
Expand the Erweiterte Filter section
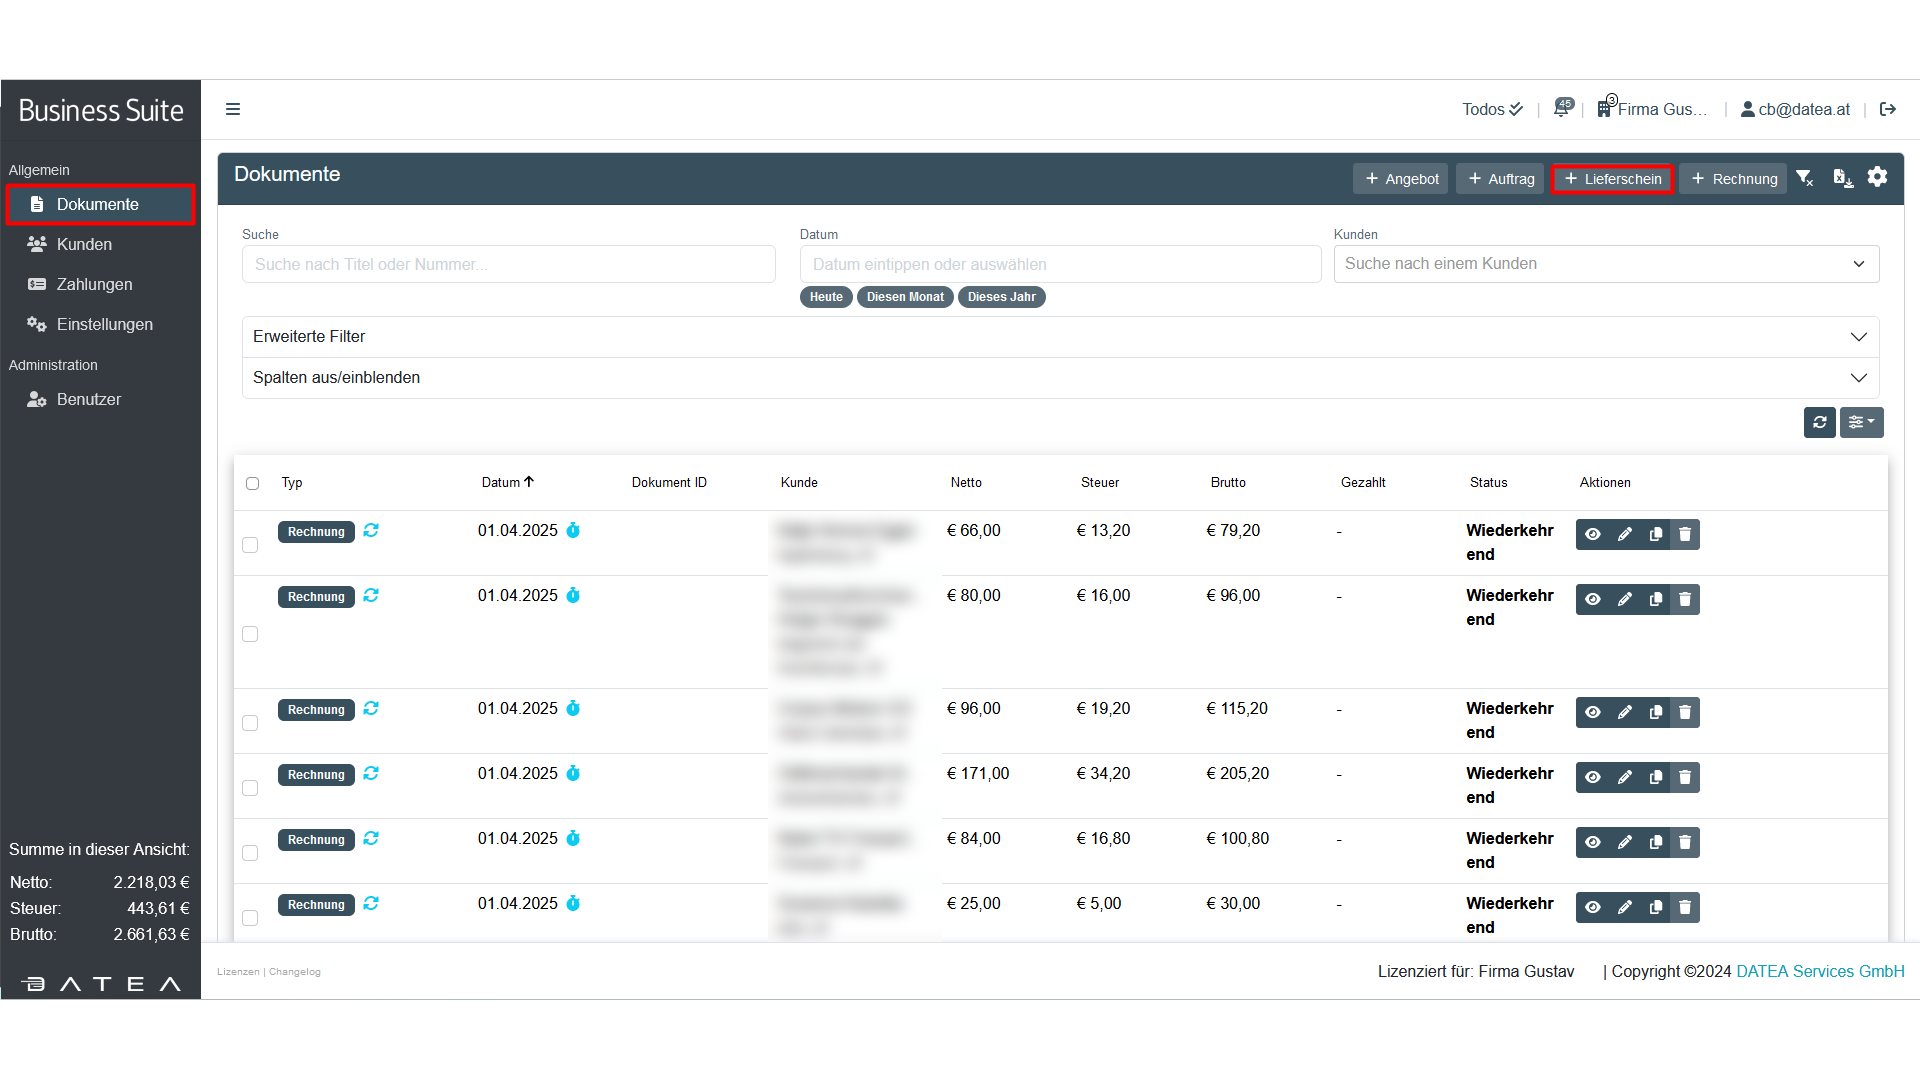[1060, 337]
